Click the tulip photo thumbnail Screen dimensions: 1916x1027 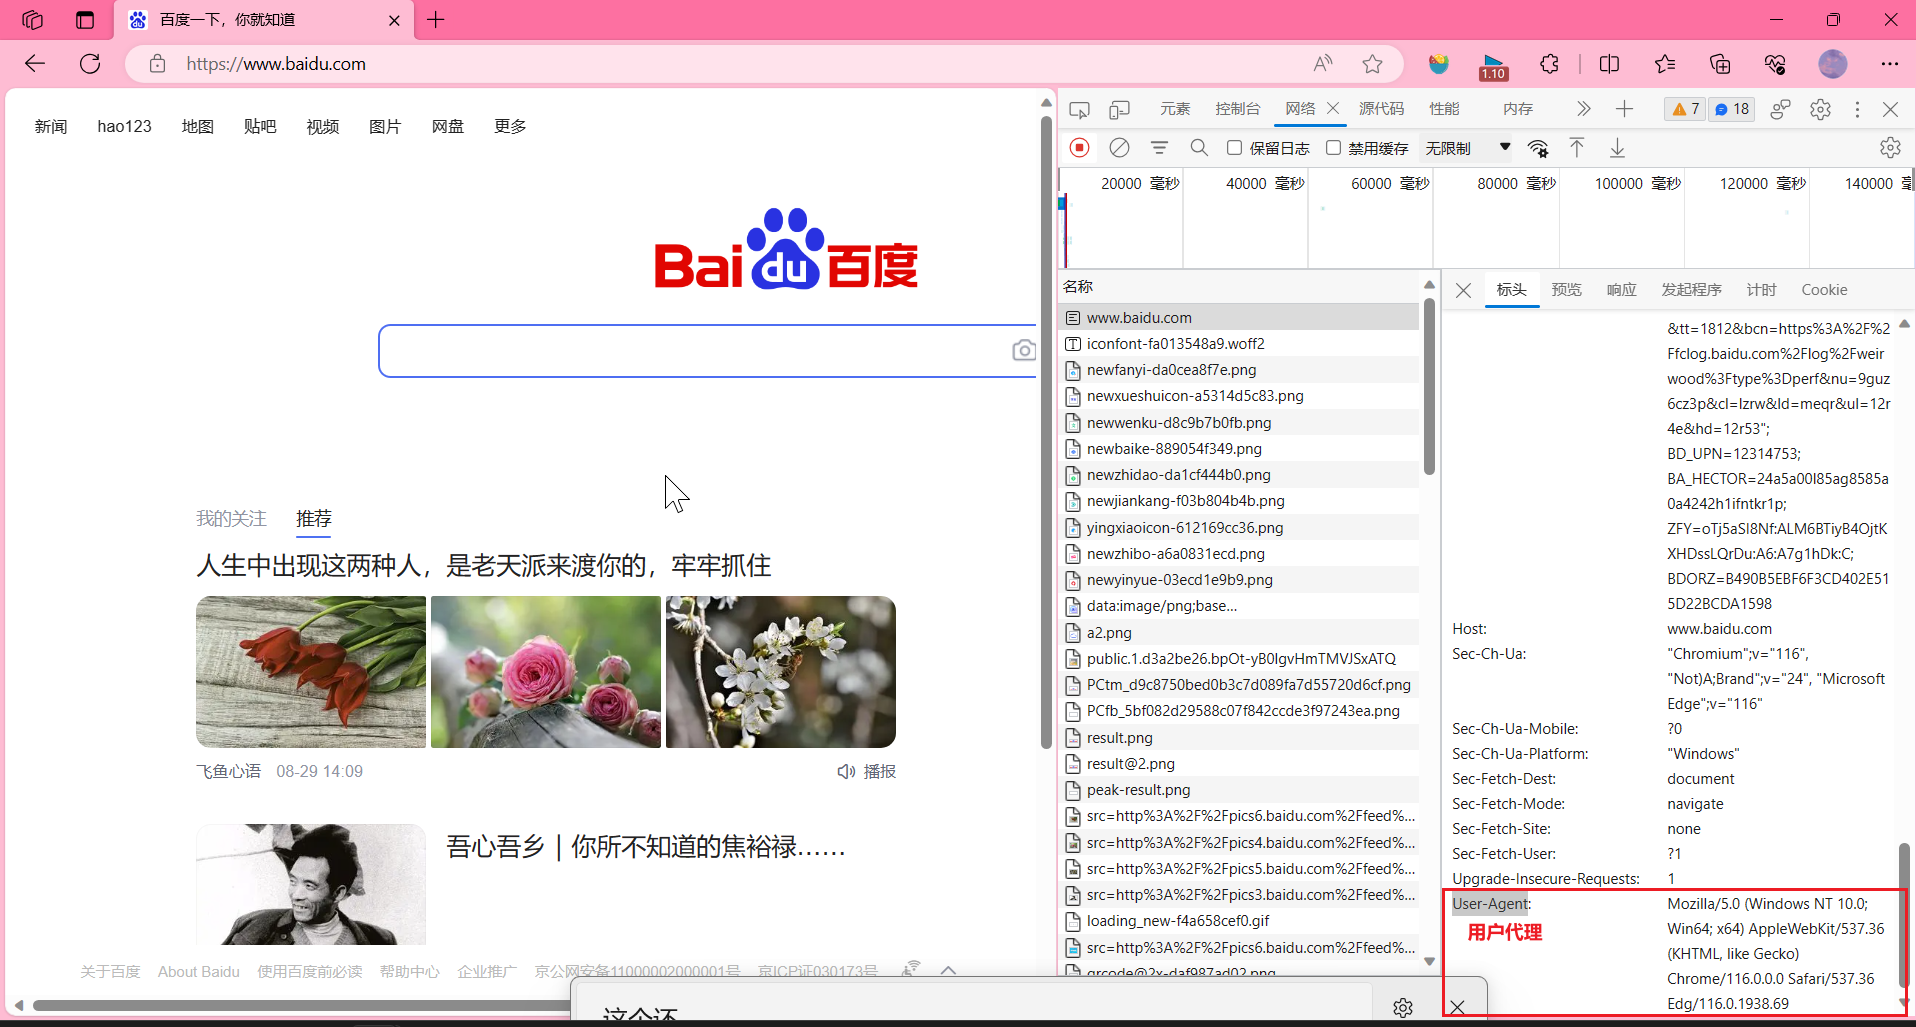tap(311, 672)
